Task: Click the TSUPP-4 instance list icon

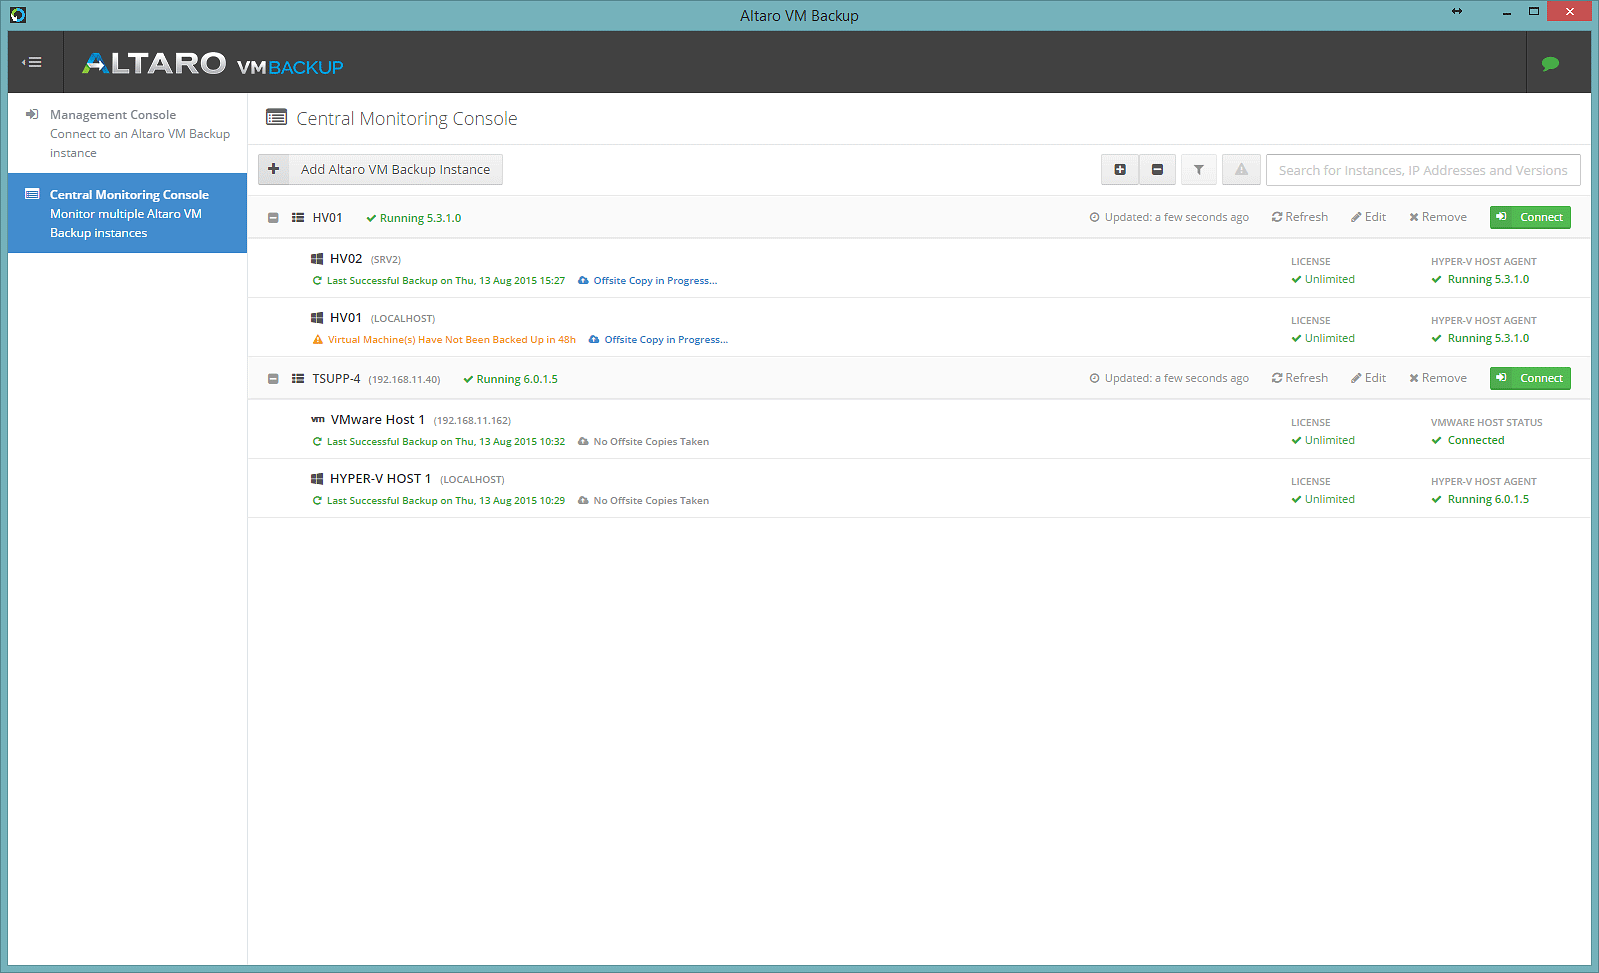Action: click(298, 379)
